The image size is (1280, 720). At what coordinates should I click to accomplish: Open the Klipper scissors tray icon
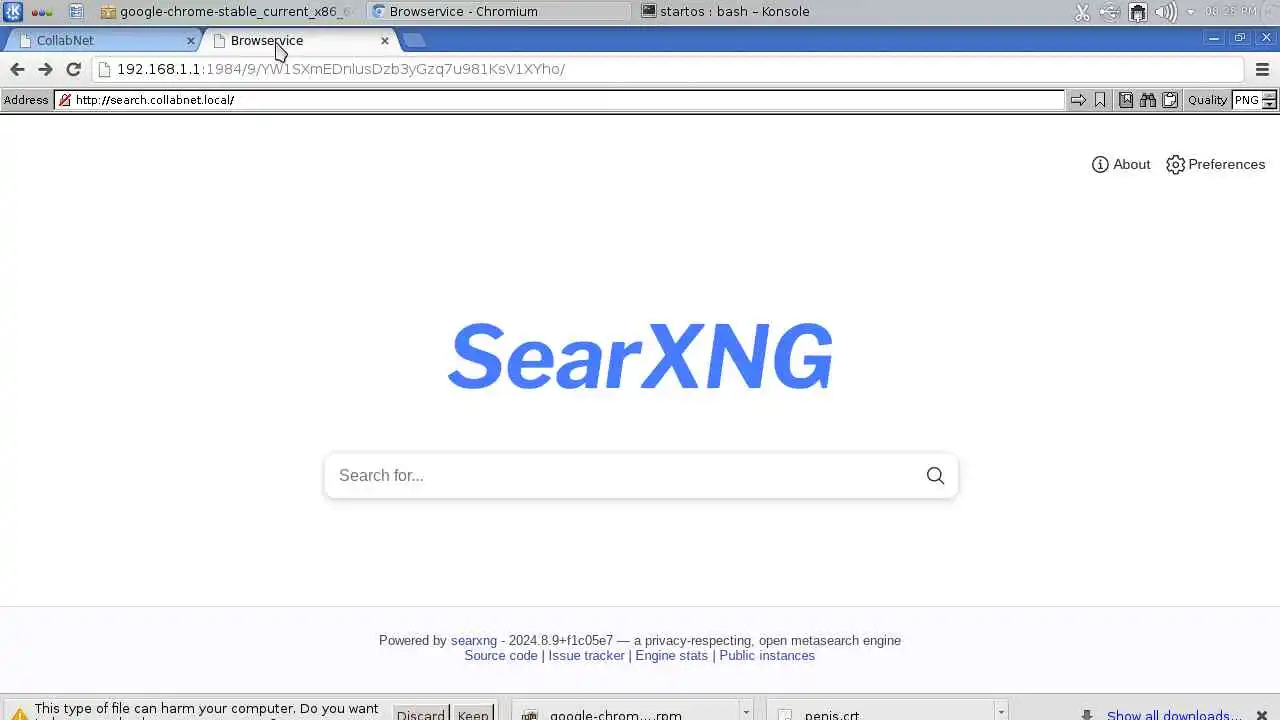pyautogui.click(x=1082, y=12)
